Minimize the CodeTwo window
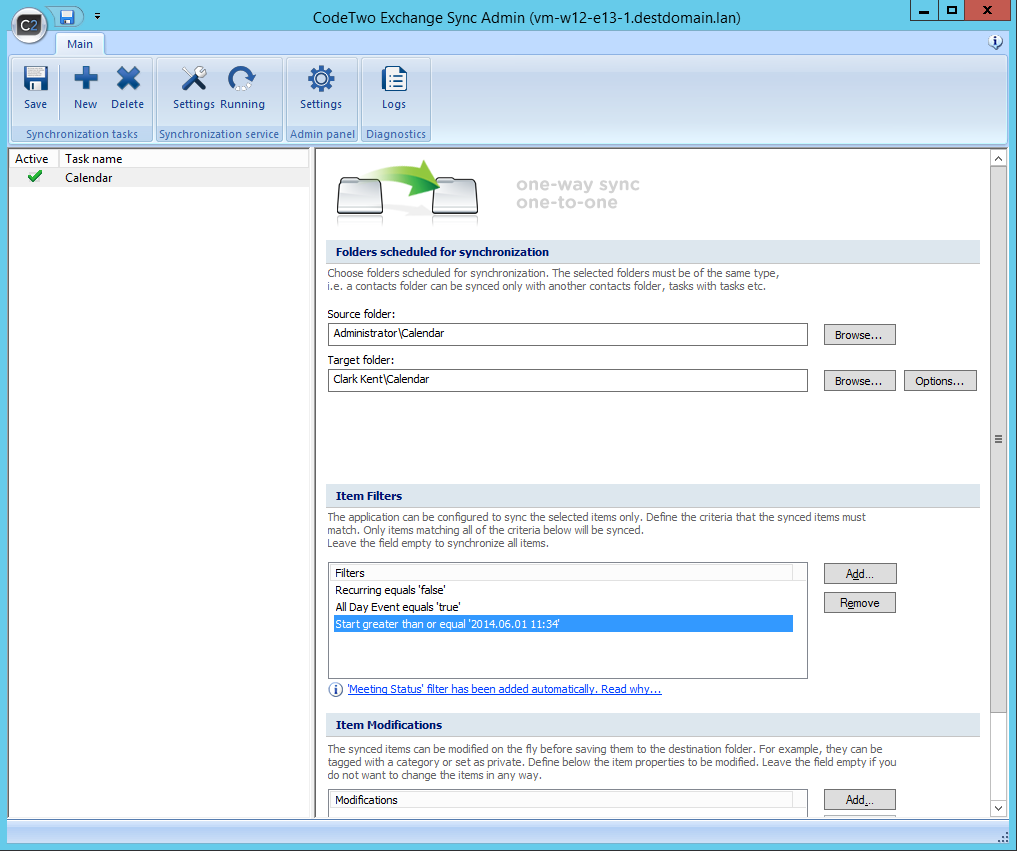1017x851 pixels. (x=924, y=11)
